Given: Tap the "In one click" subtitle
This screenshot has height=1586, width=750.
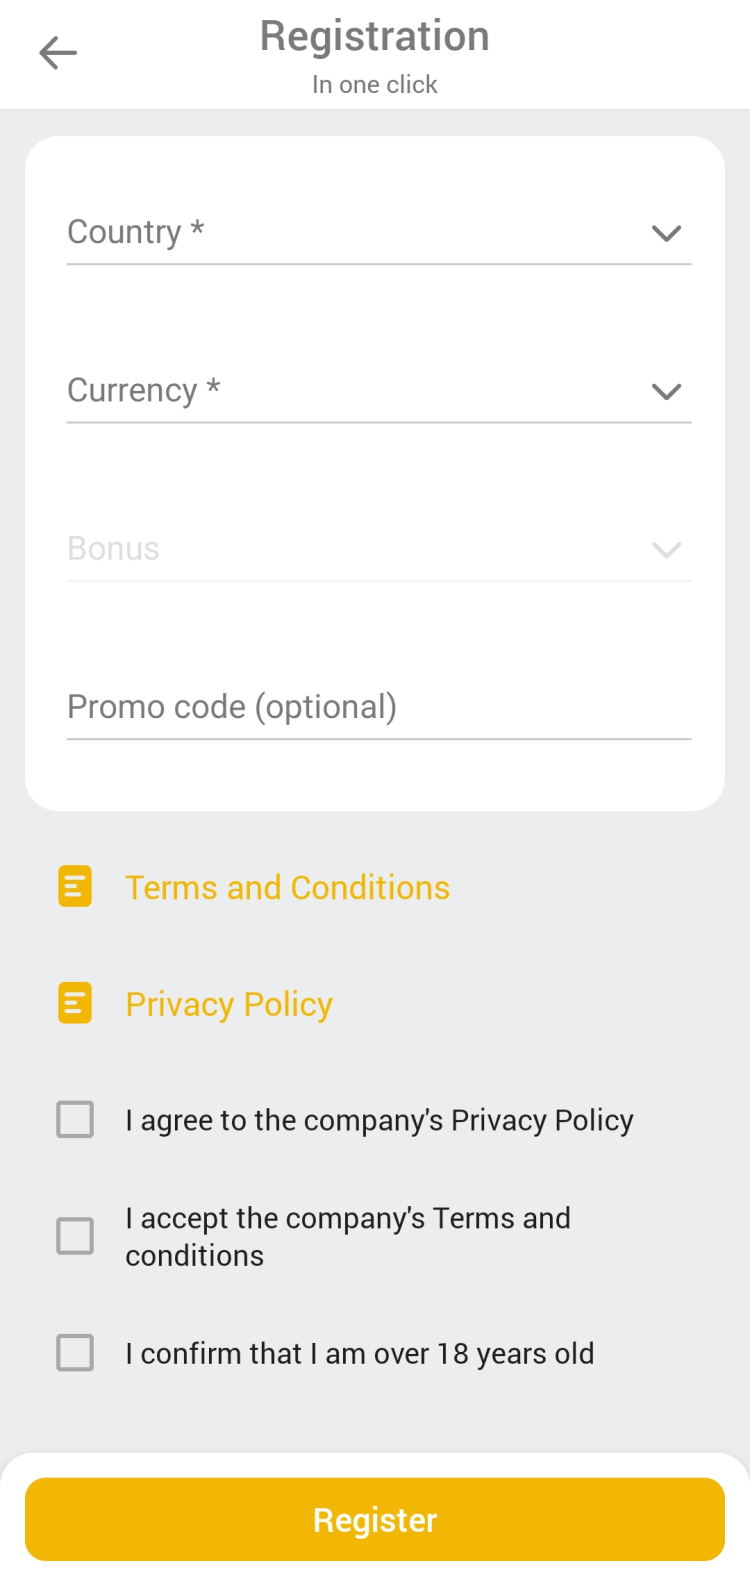Looking at the screenshot, I should [375, 85].
